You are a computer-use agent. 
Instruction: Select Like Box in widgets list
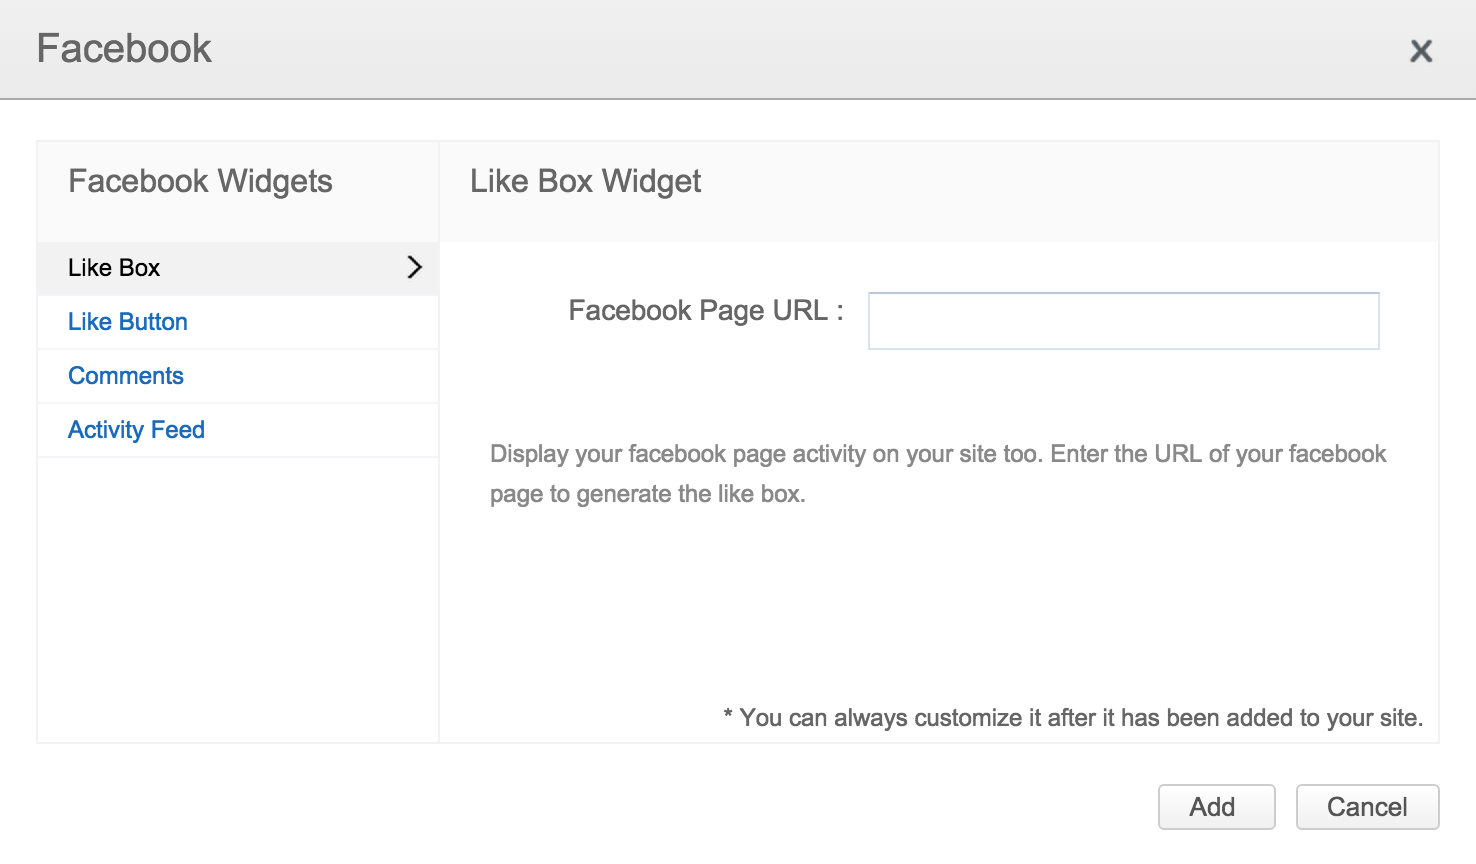click(114, 268)
